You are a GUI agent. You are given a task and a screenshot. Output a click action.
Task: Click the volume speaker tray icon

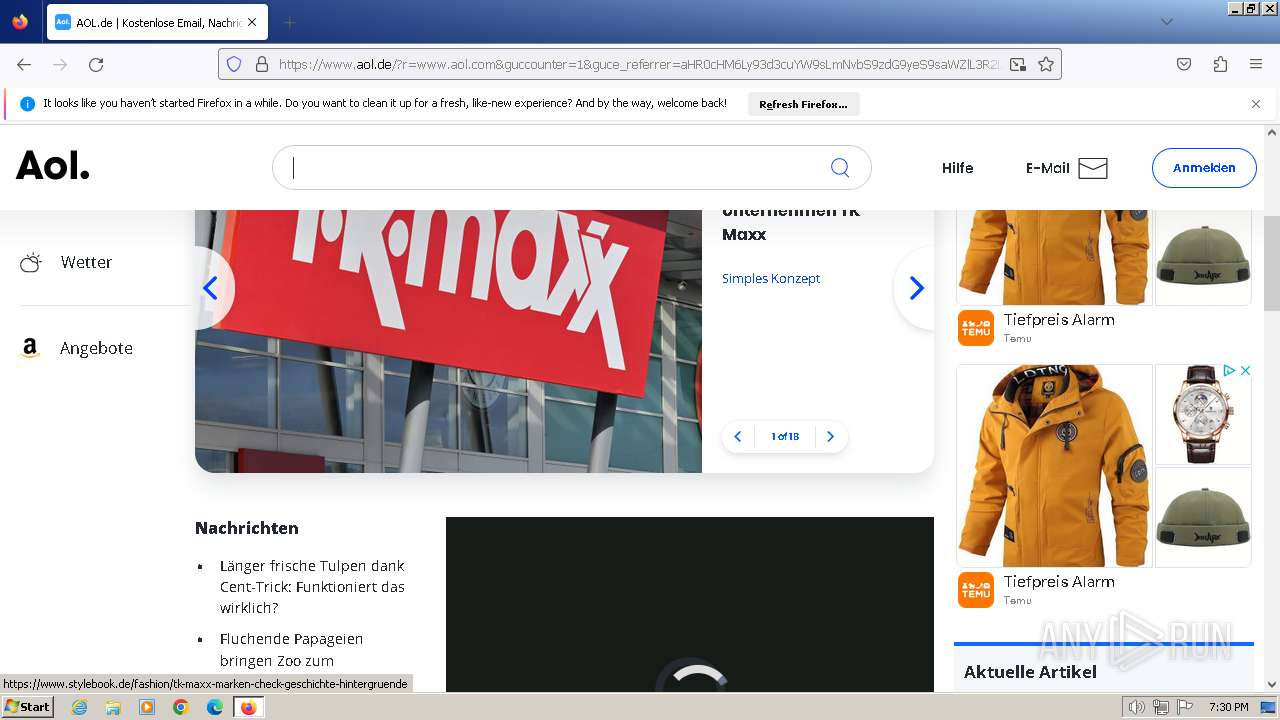[1137, 707]
